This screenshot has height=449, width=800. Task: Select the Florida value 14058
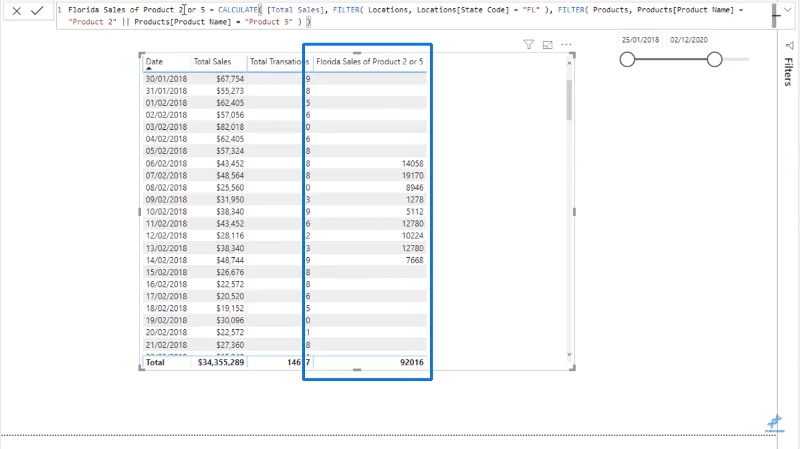pos(412,164)
